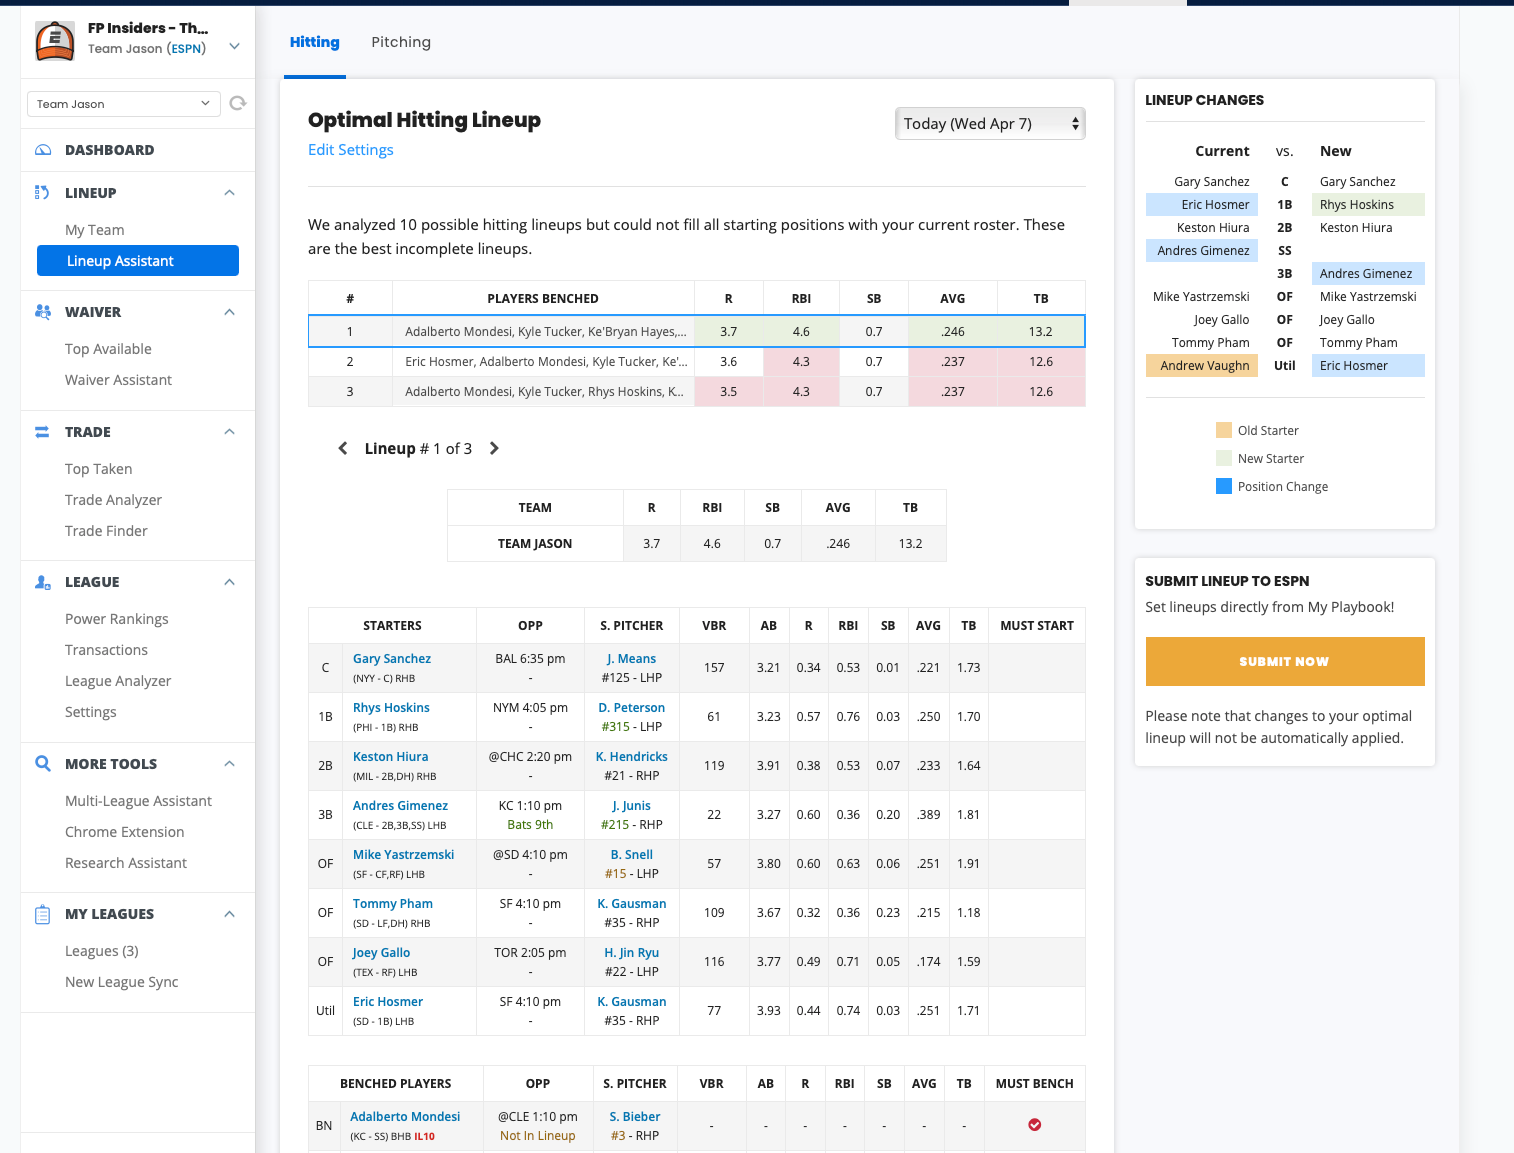
Task: Open Dashboard in sidebar
Action: pyautogui.click(x=110, y=150)
